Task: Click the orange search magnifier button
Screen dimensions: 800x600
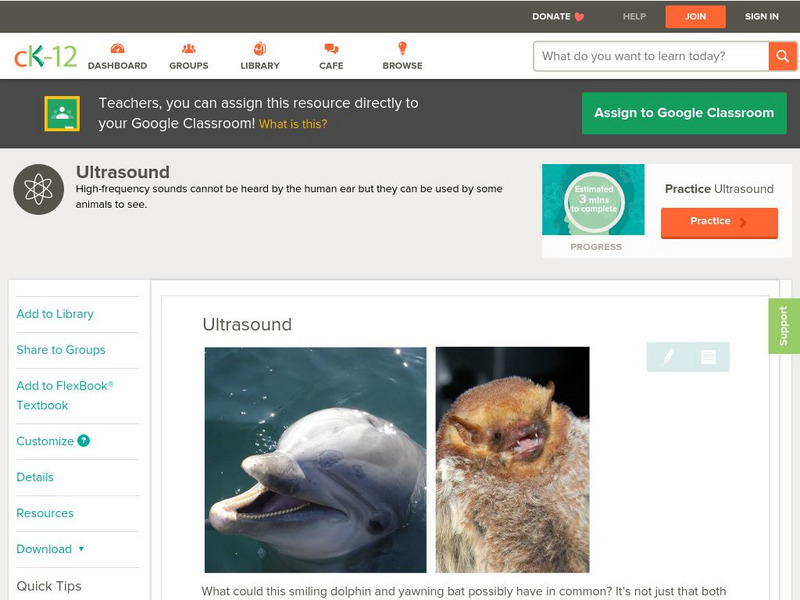Action: 782,56
